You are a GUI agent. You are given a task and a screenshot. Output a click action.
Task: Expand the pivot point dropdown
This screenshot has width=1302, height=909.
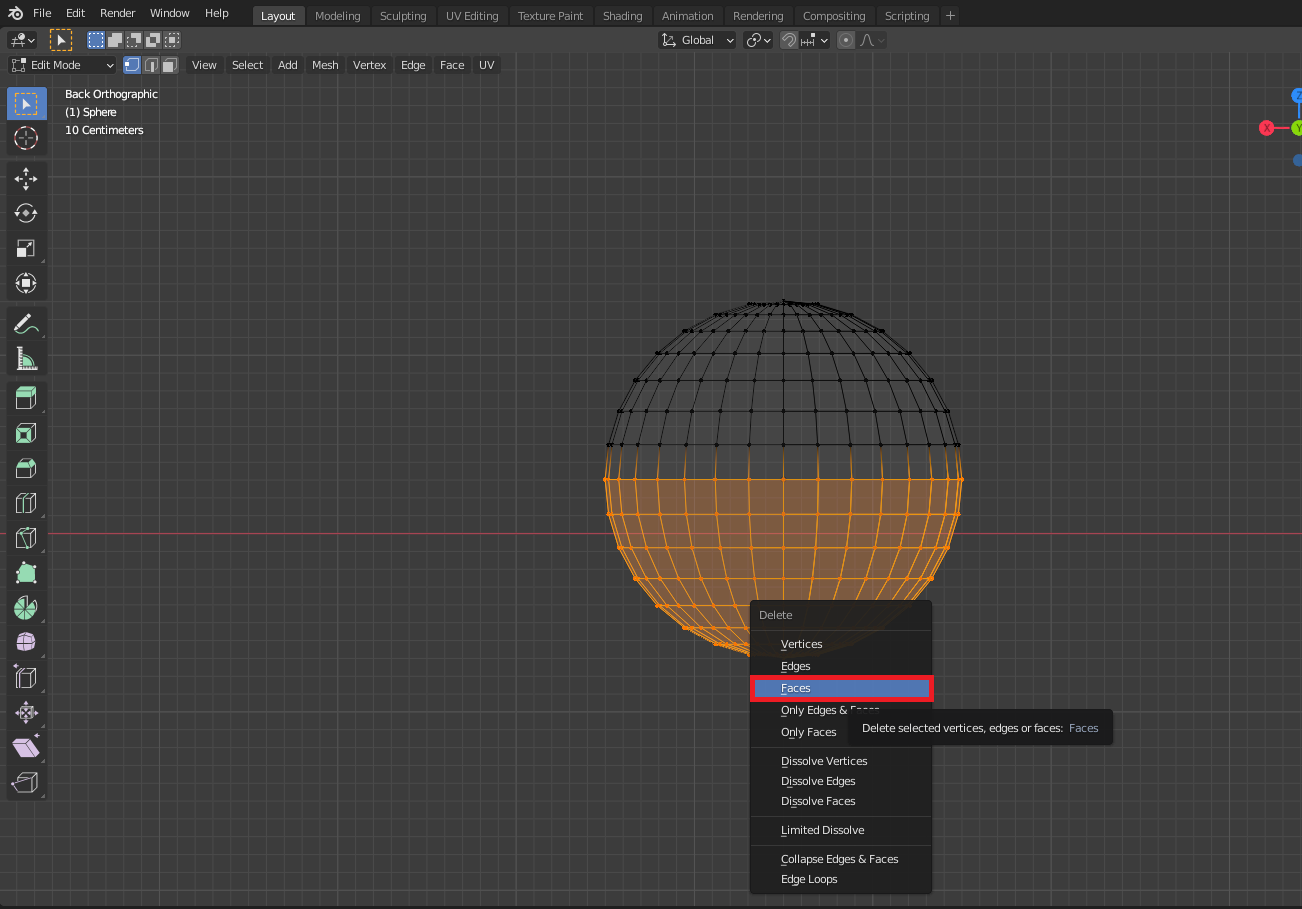click(760, 40)
